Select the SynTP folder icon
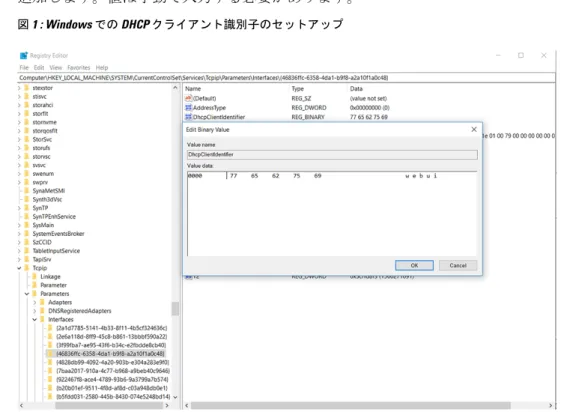The height and width of the screenshot is (412, 567). click(x=27, y=208)
